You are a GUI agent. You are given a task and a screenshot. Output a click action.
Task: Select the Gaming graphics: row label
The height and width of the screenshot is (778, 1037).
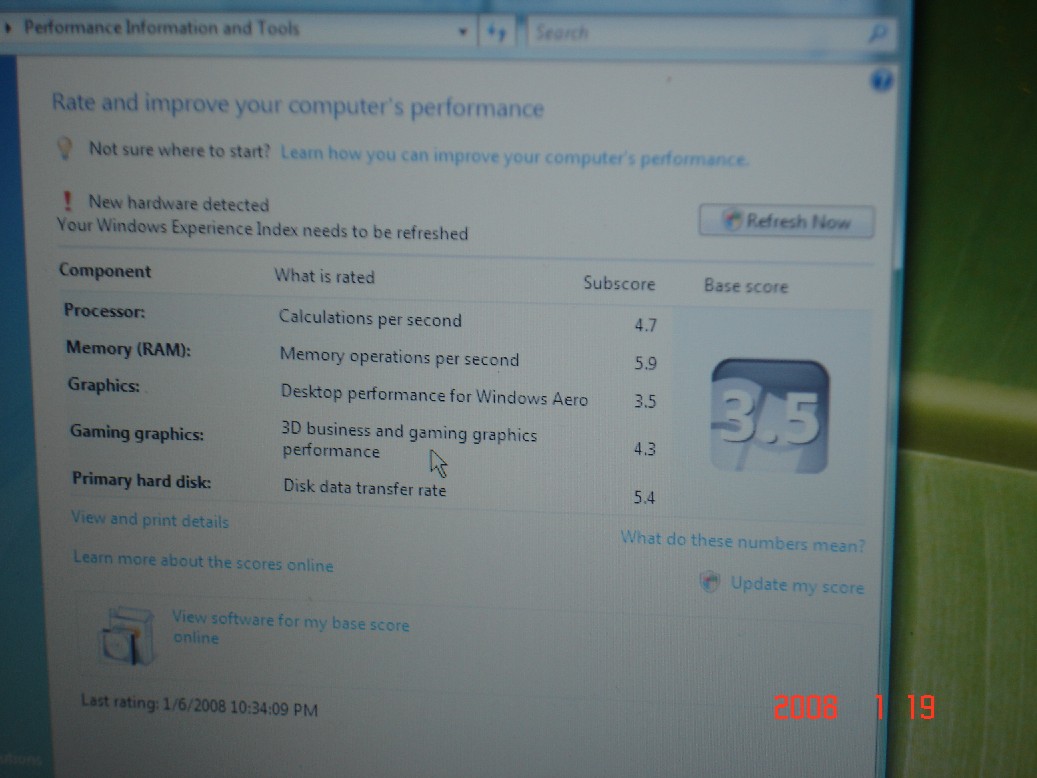point(137,433)
